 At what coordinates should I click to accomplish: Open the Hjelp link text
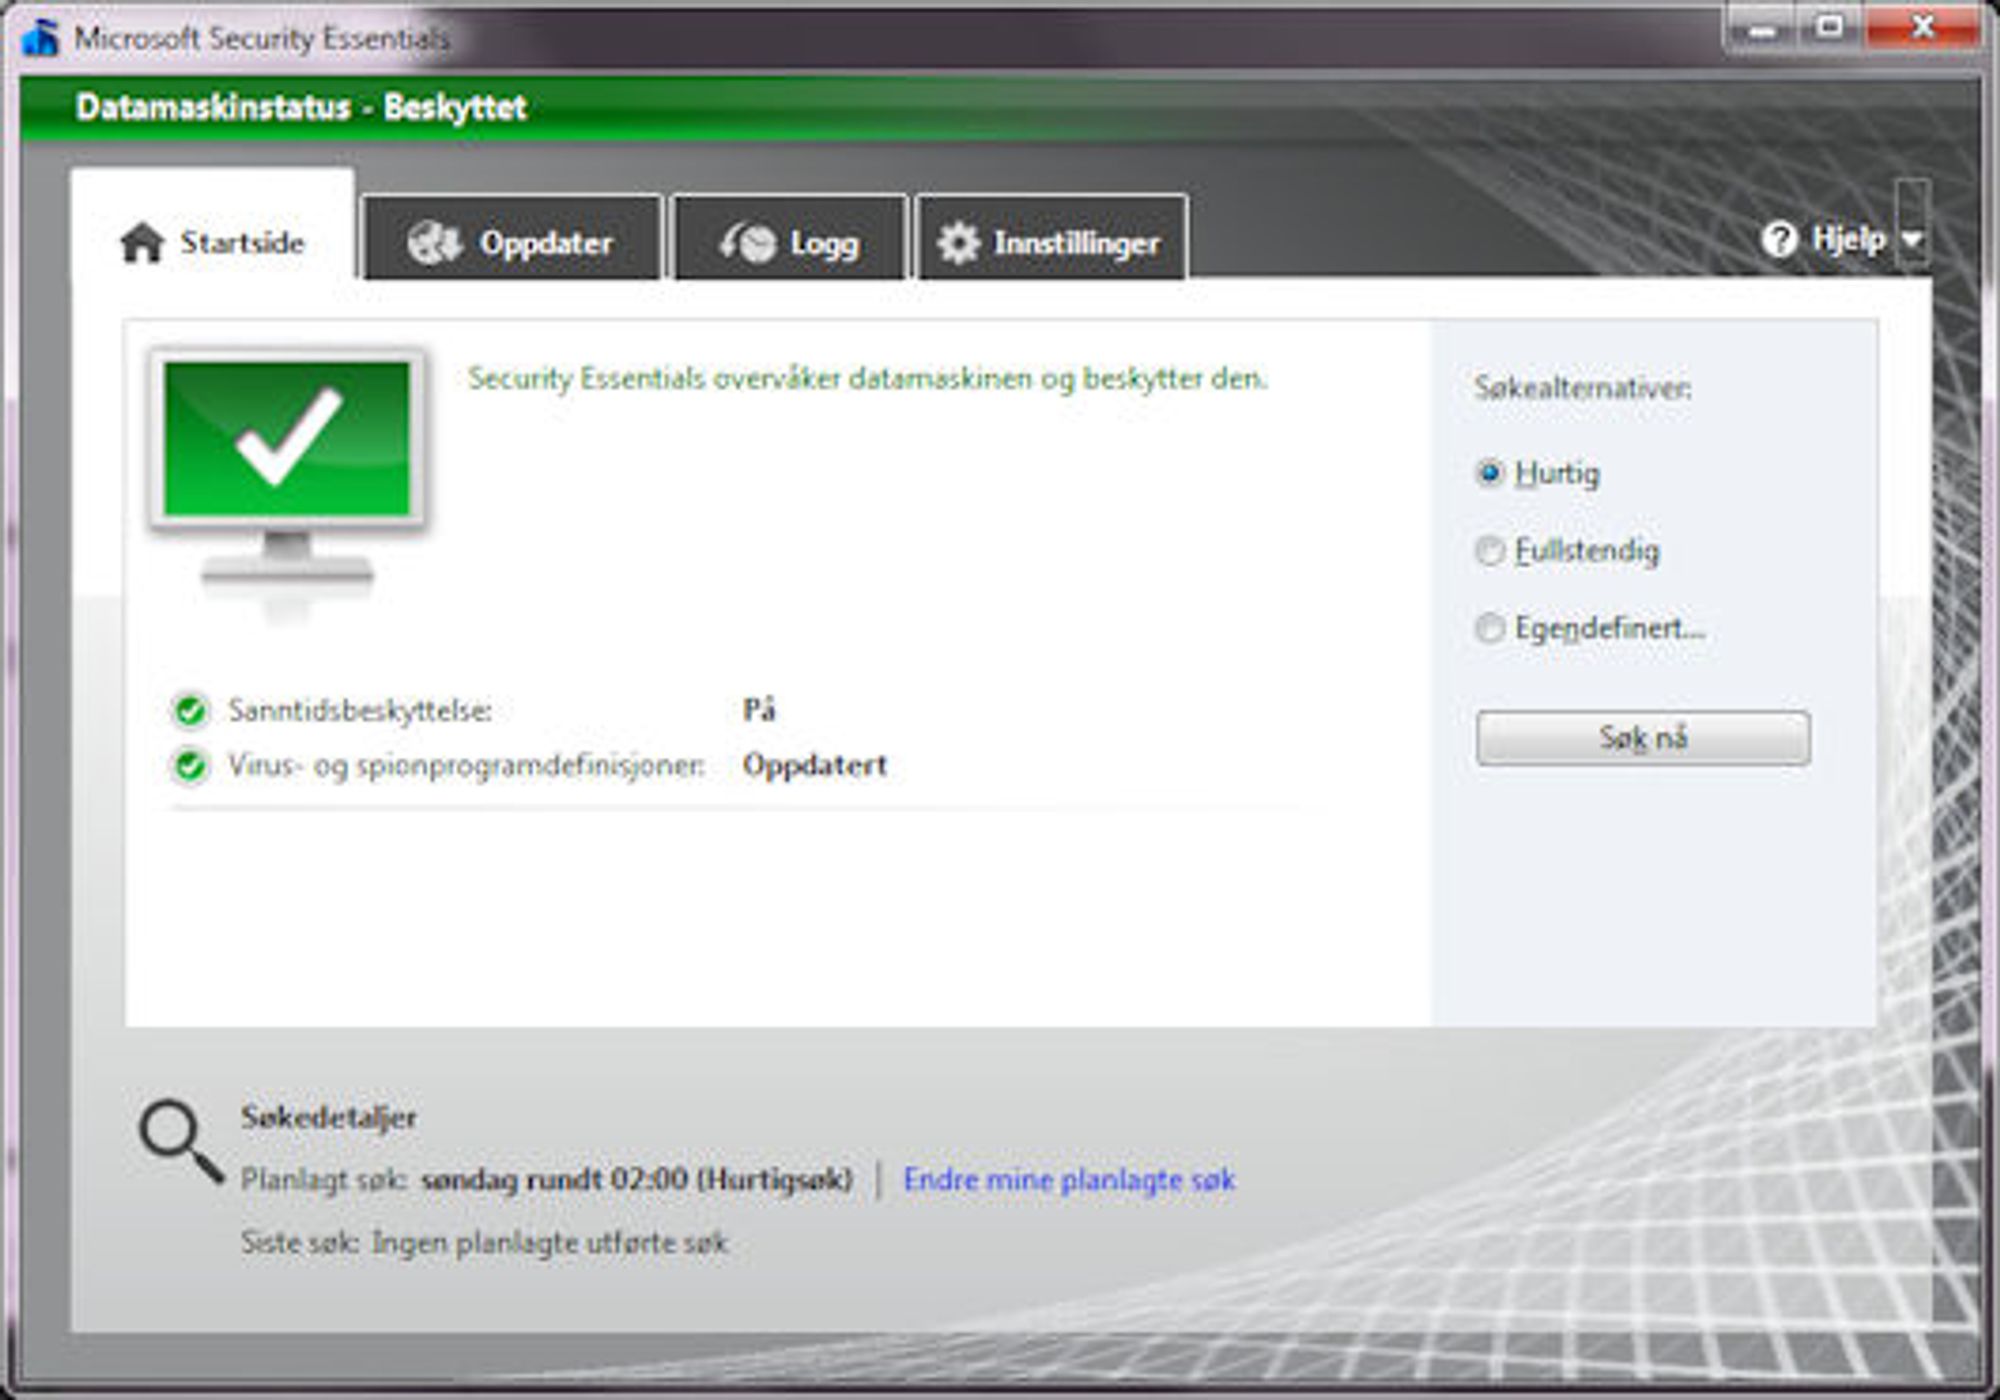click(x=1848, y=240)
